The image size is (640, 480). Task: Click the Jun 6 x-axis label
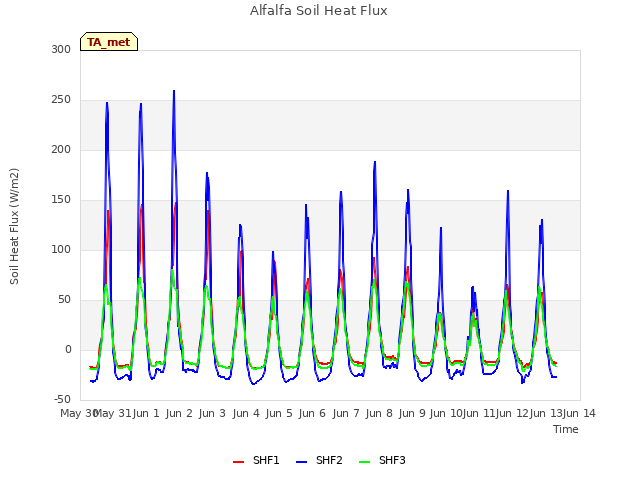(x=312, y=413)
